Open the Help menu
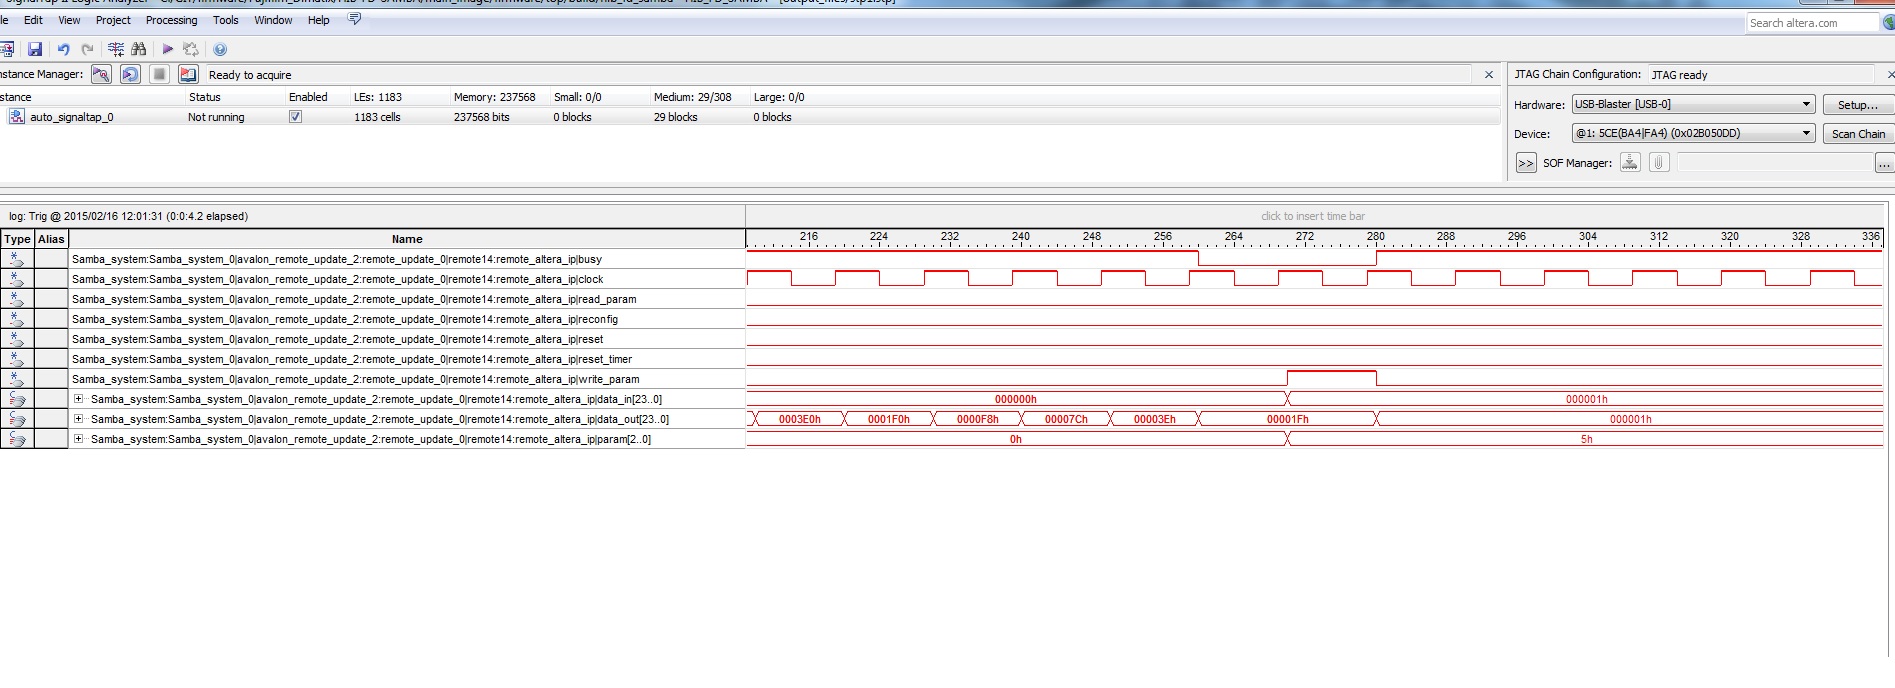This screenshot has height=688, width=1895. pyautogui.click(x=318, y=20)
